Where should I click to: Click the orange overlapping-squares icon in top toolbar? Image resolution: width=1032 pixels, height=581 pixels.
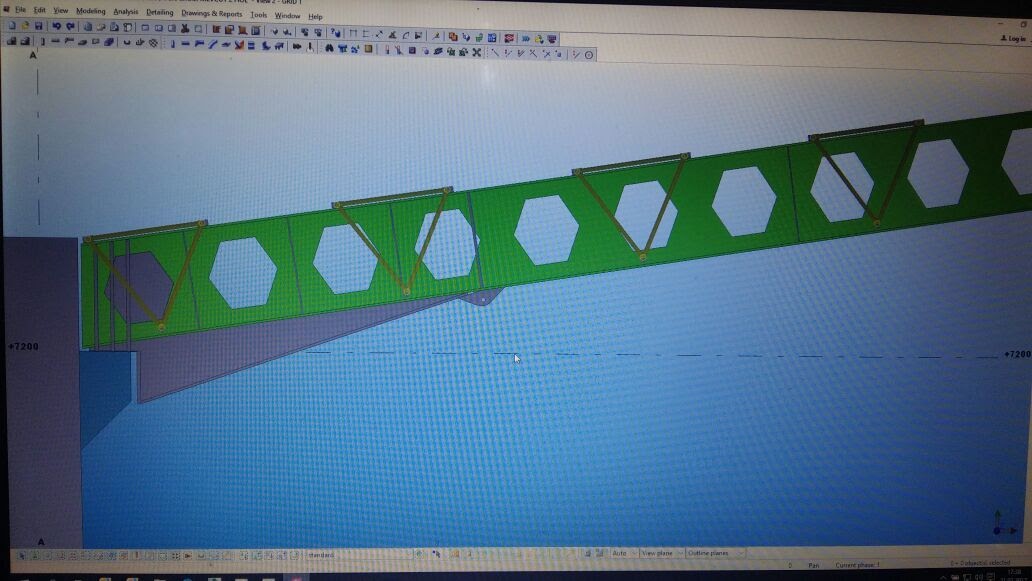click(x=453, y=37)
